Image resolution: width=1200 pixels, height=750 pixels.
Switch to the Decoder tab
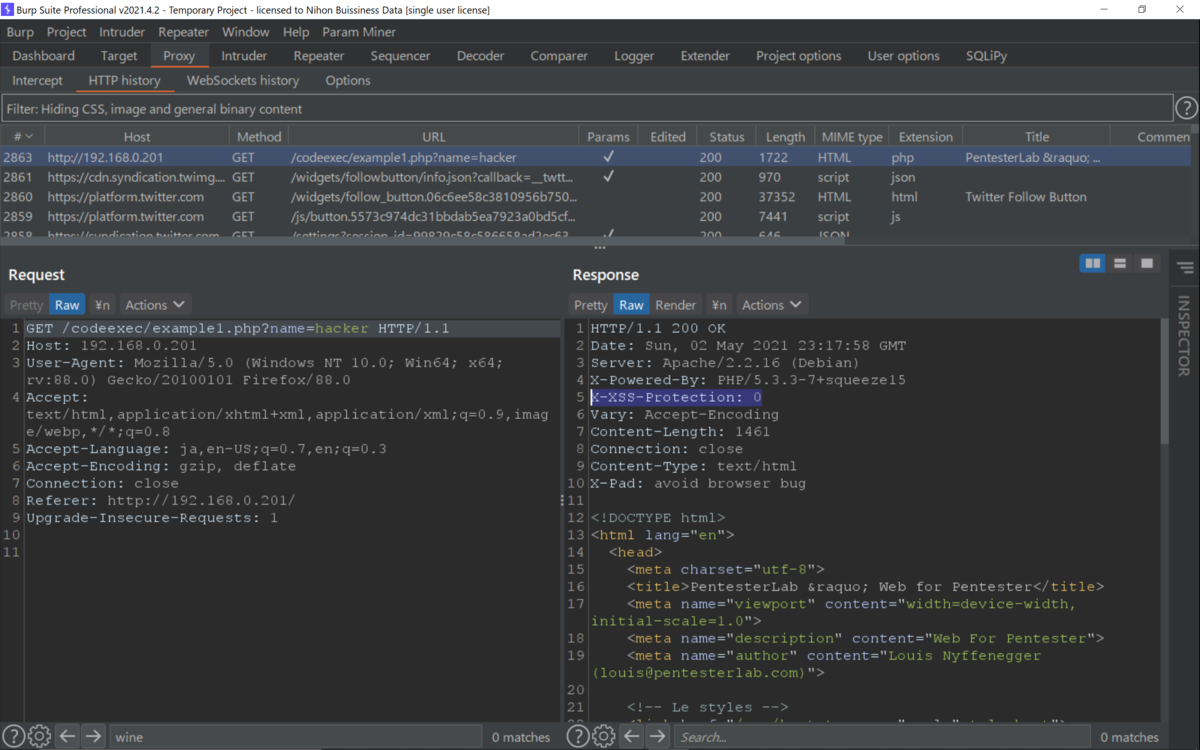coord(481,56)
